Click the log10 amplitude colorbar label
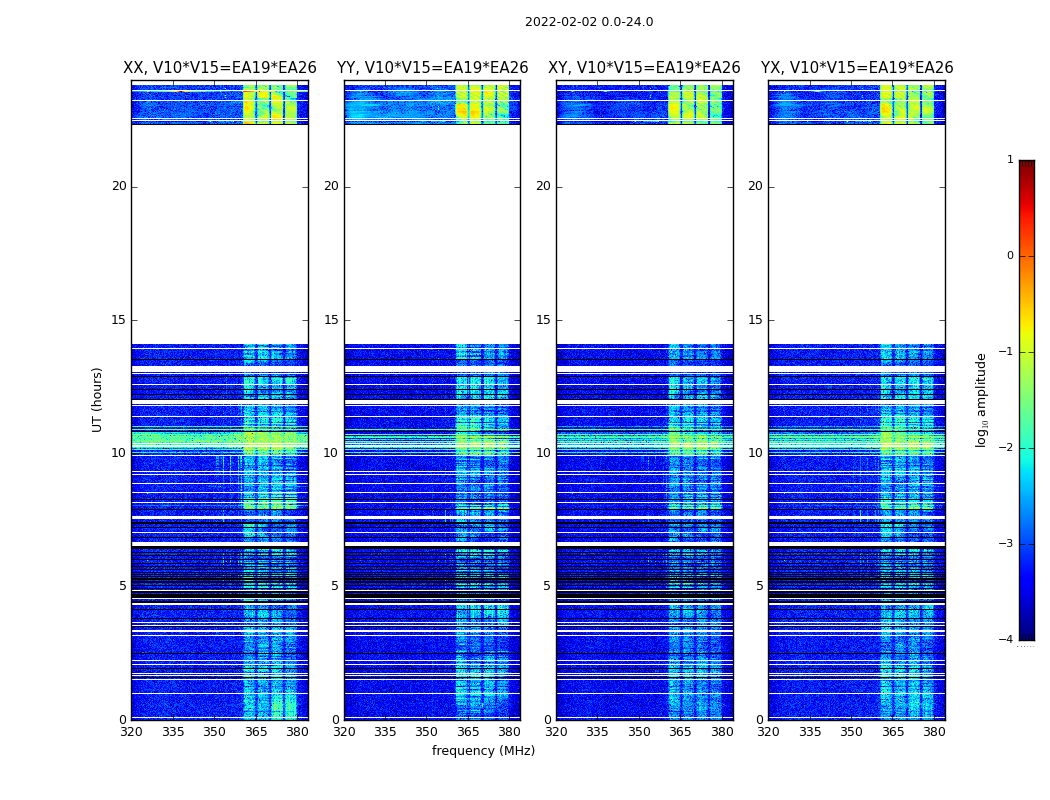The height and width of the screenshot is (800, 1050). point(981,400)
